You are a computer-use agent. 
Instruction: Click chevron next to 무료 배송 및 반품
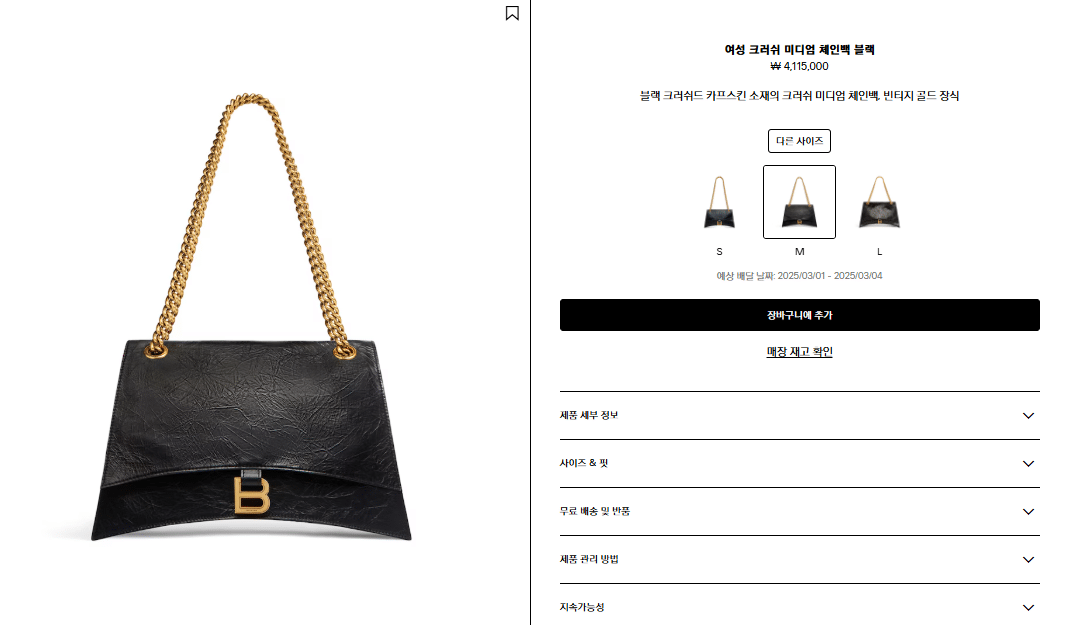pyautogui.click(x=1028, y=512)
